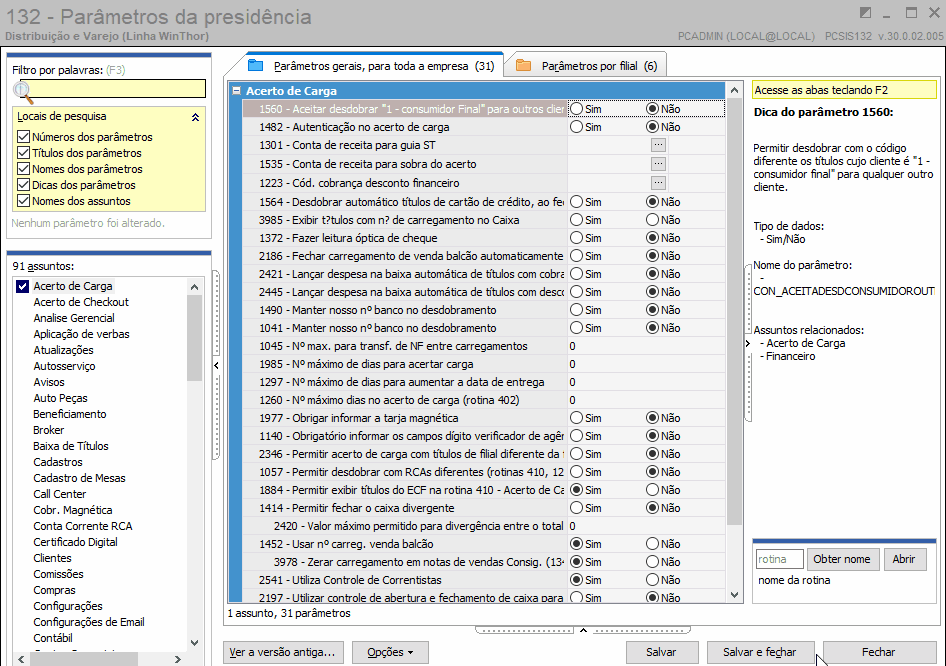Image resolution: width=946 pixels, height=666 pixels.
Task: Click the blue folder icon on general parameters tab
Action: (x=256, y=65)
